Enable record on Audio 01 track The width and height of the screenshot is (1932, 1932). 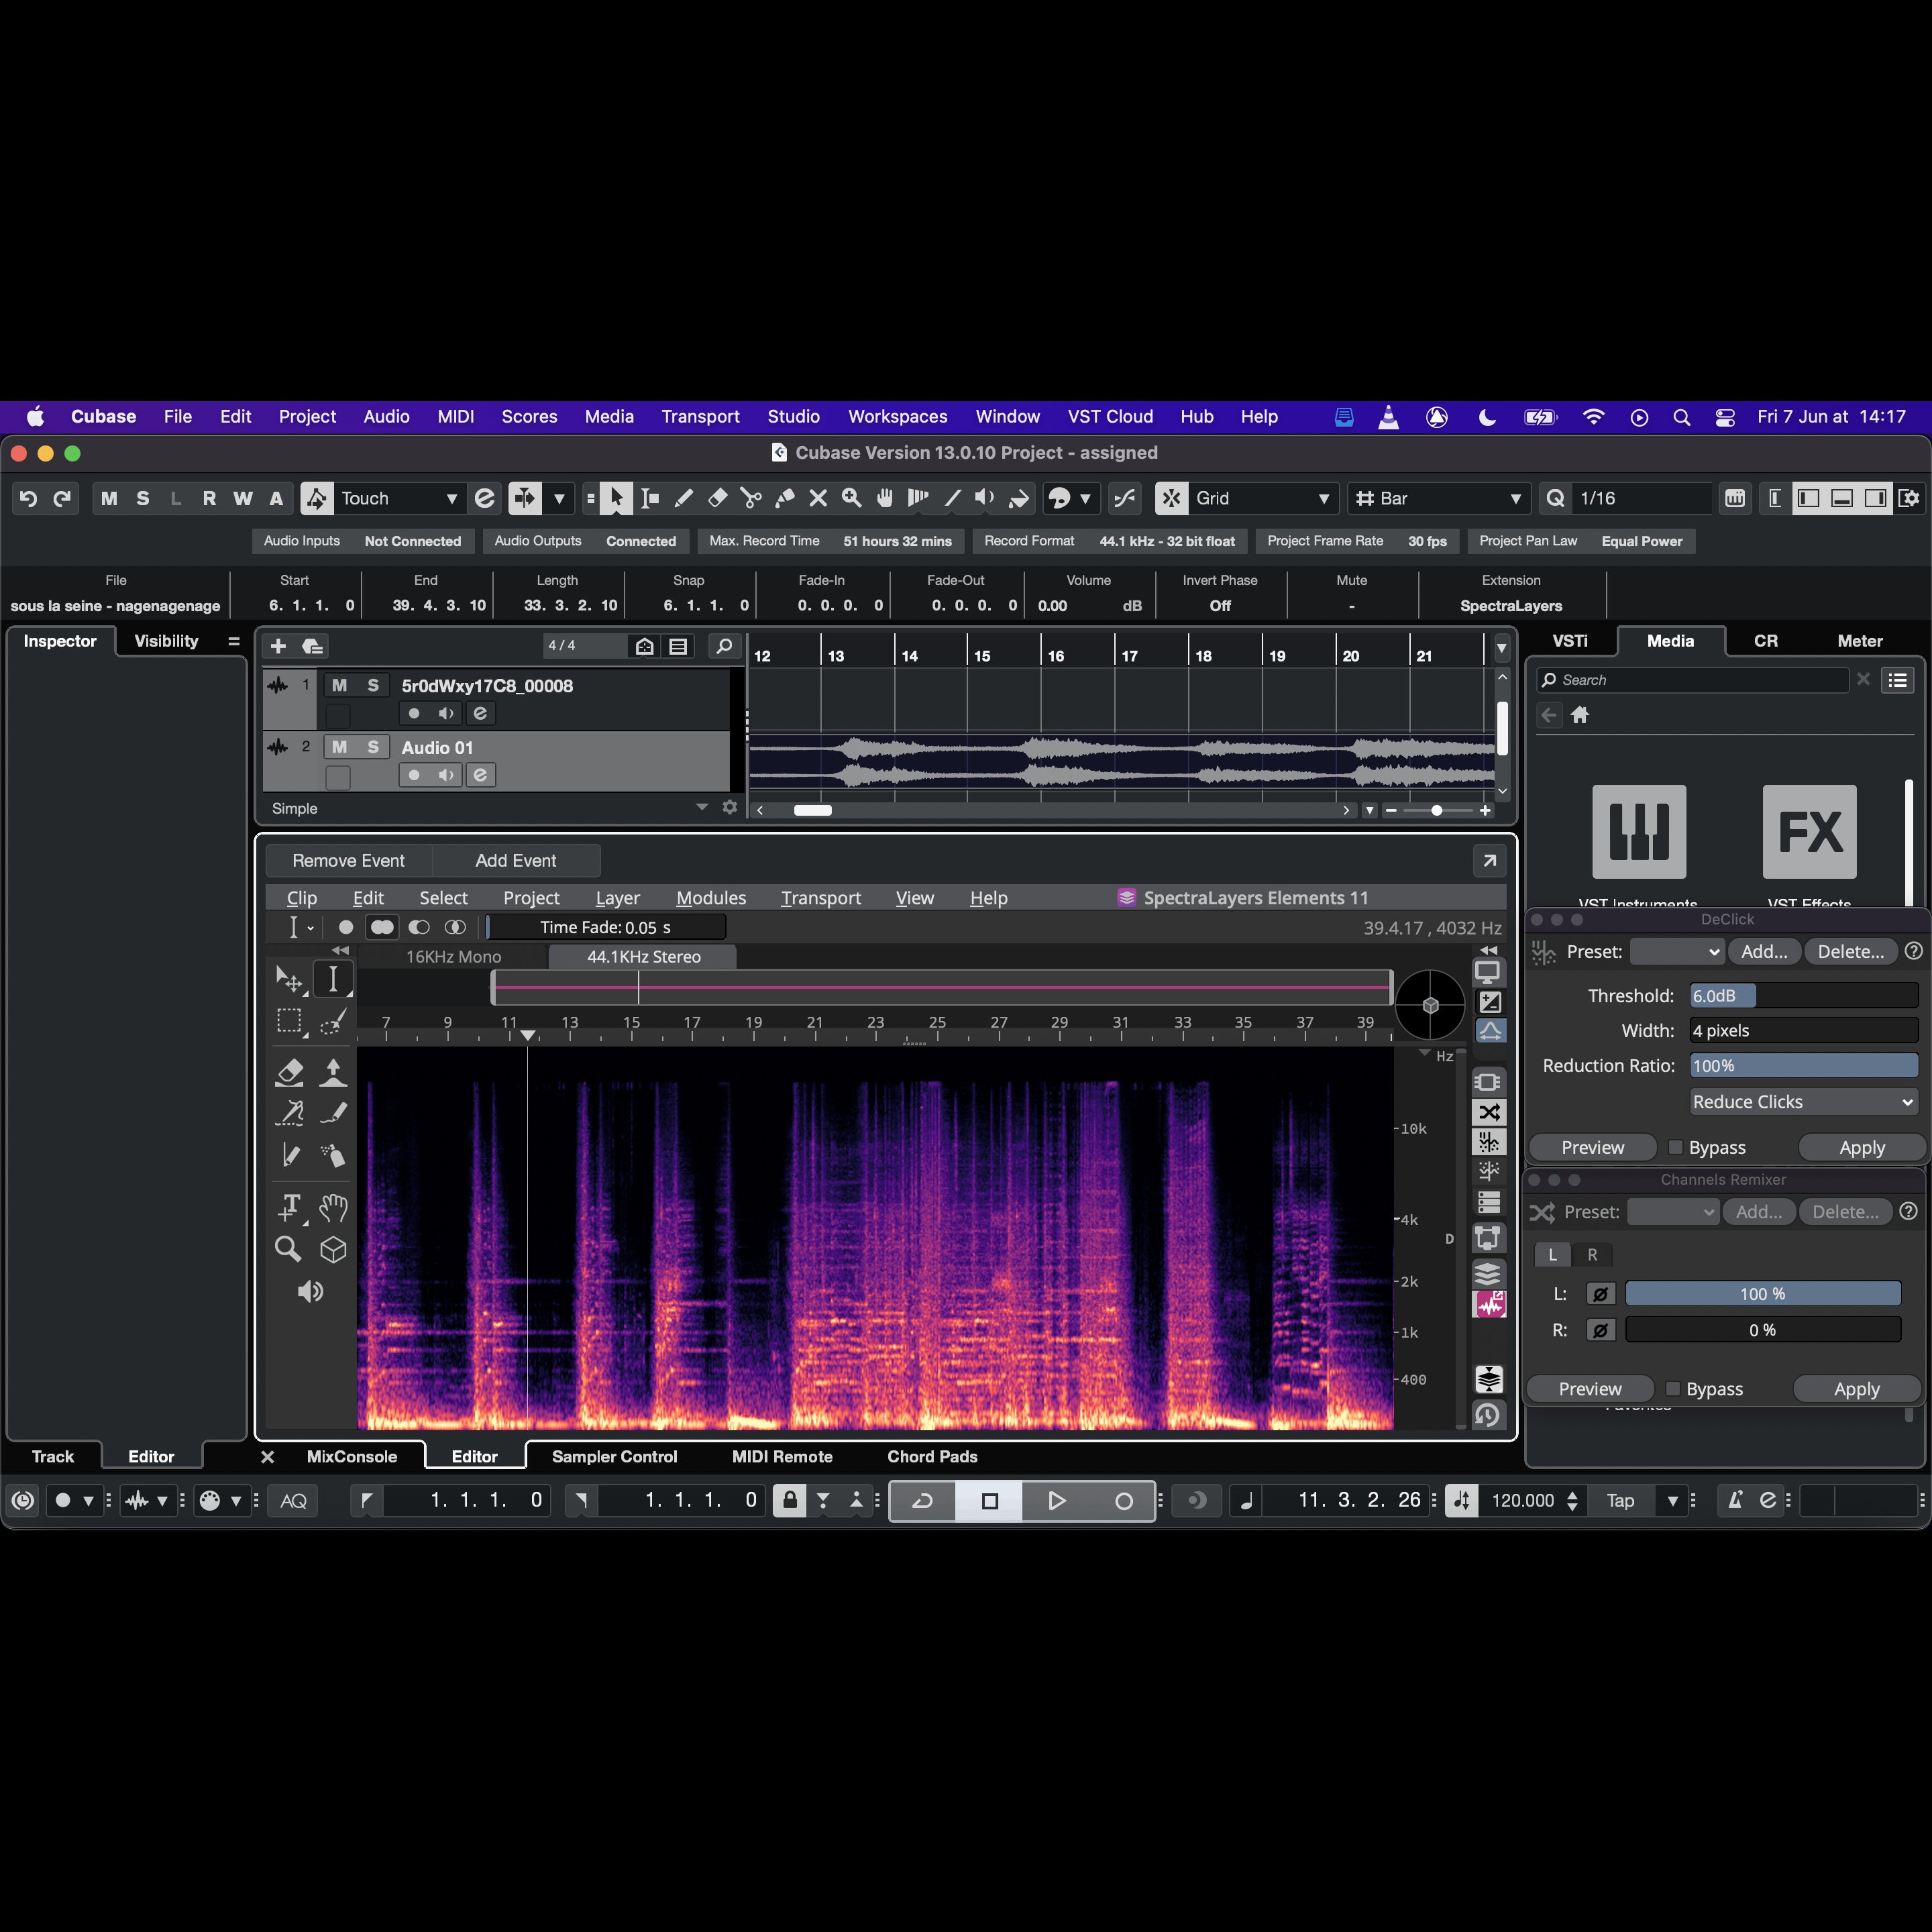414,775
